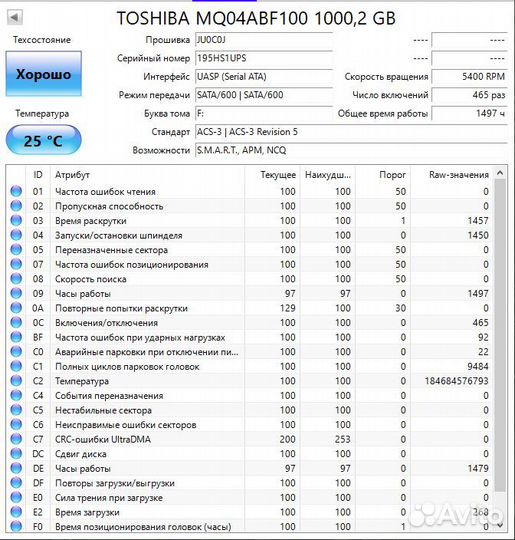
Task: Click the status circle for attribute 09
Action: [x=16, y=293]
